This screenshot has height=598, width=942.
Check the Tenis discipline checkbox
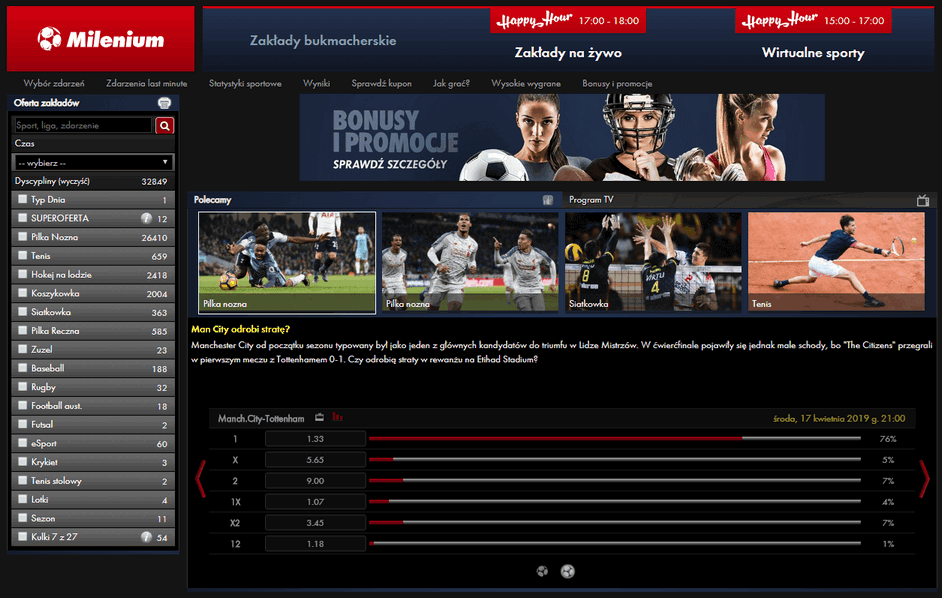point(23,255)
